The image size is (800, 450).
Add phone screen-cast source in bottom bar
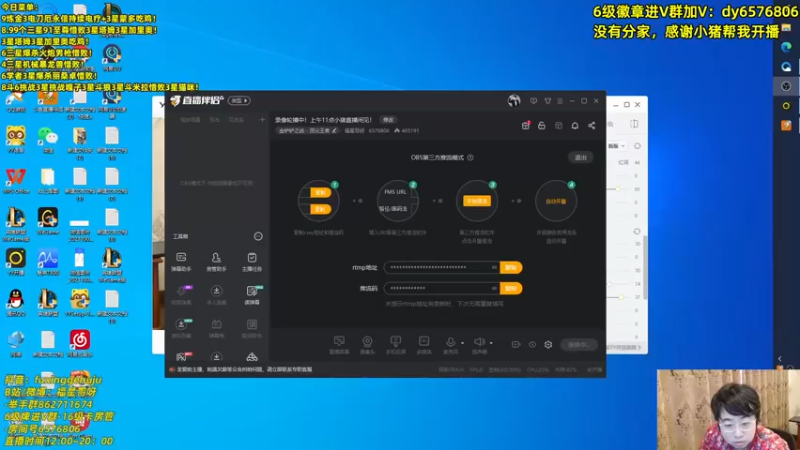tap(395, 344)
